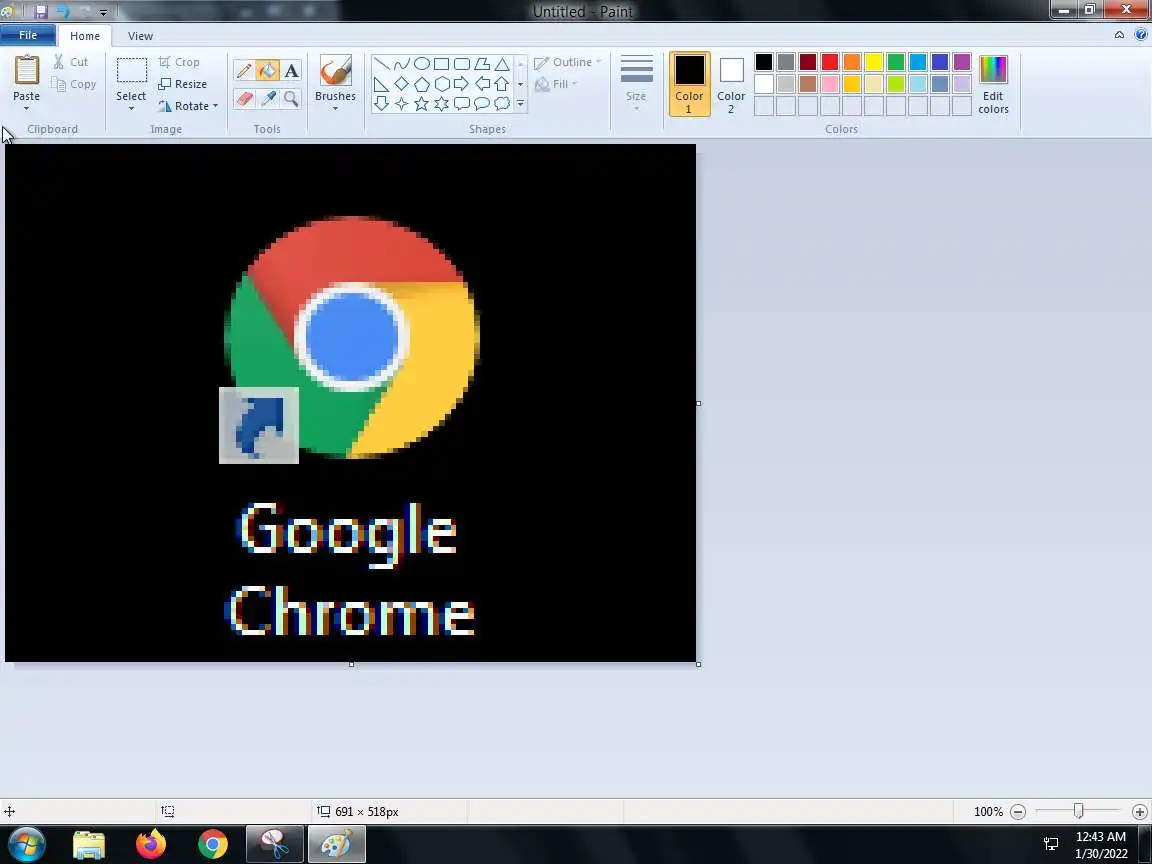Select the Pencil tool
This screenshot has width=1152, height=864.
244,71
